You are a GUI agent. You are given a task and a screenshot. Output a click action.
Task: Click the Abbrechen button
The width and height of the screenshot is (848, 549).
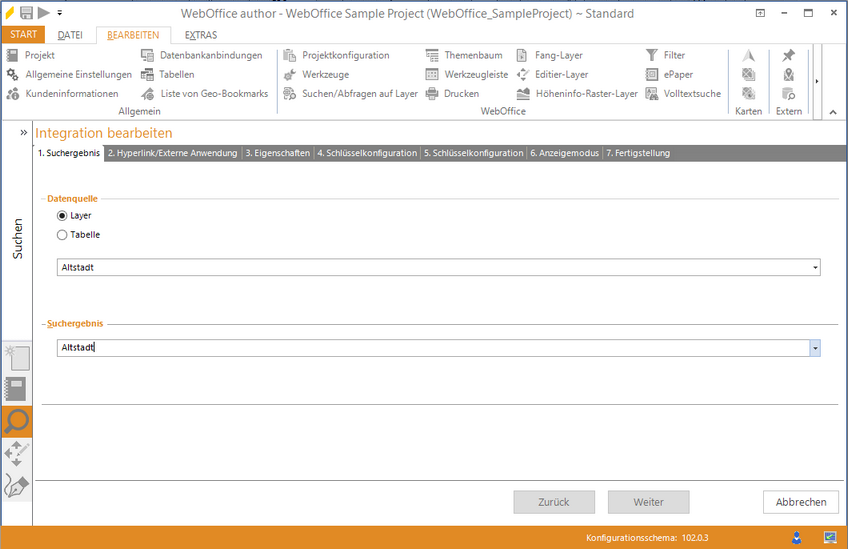point(800,502)
